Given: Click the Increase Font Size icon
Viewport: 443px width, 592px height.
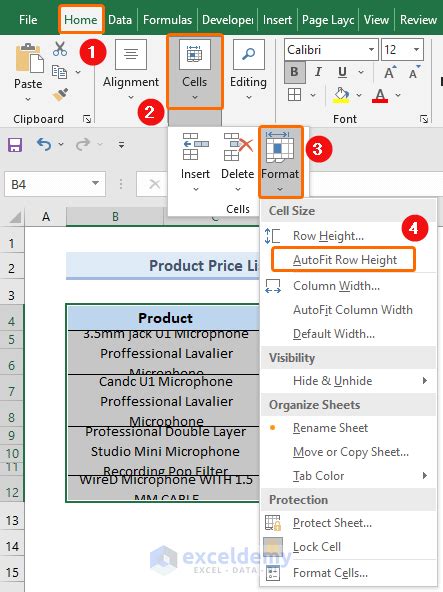Looking at the screenshot, I should tap(390, 72).
